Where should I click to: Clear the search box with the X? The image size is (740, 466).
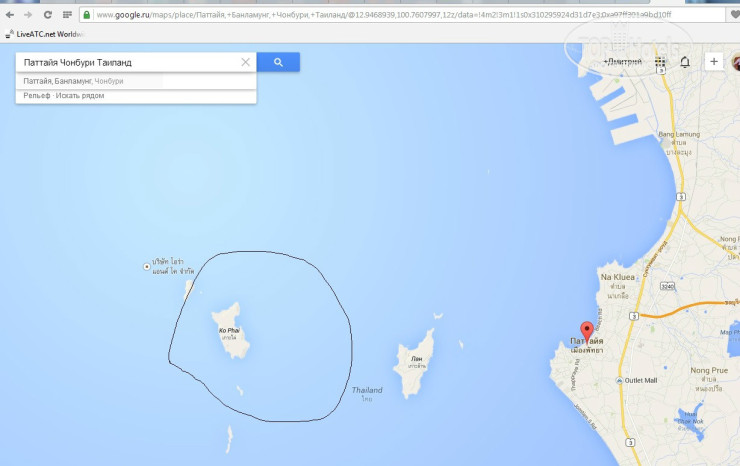(245, 62)
